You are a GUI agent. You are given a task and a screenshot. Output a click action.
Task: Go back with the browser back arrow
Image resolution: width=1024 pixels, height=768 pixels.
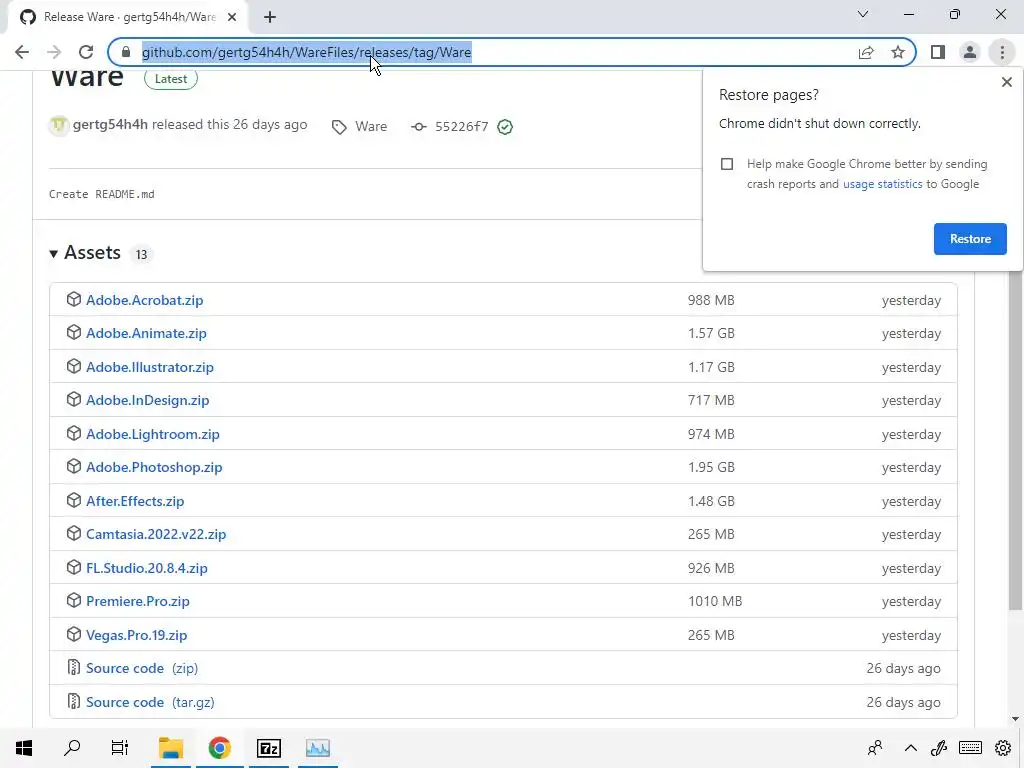click(22, 52)
